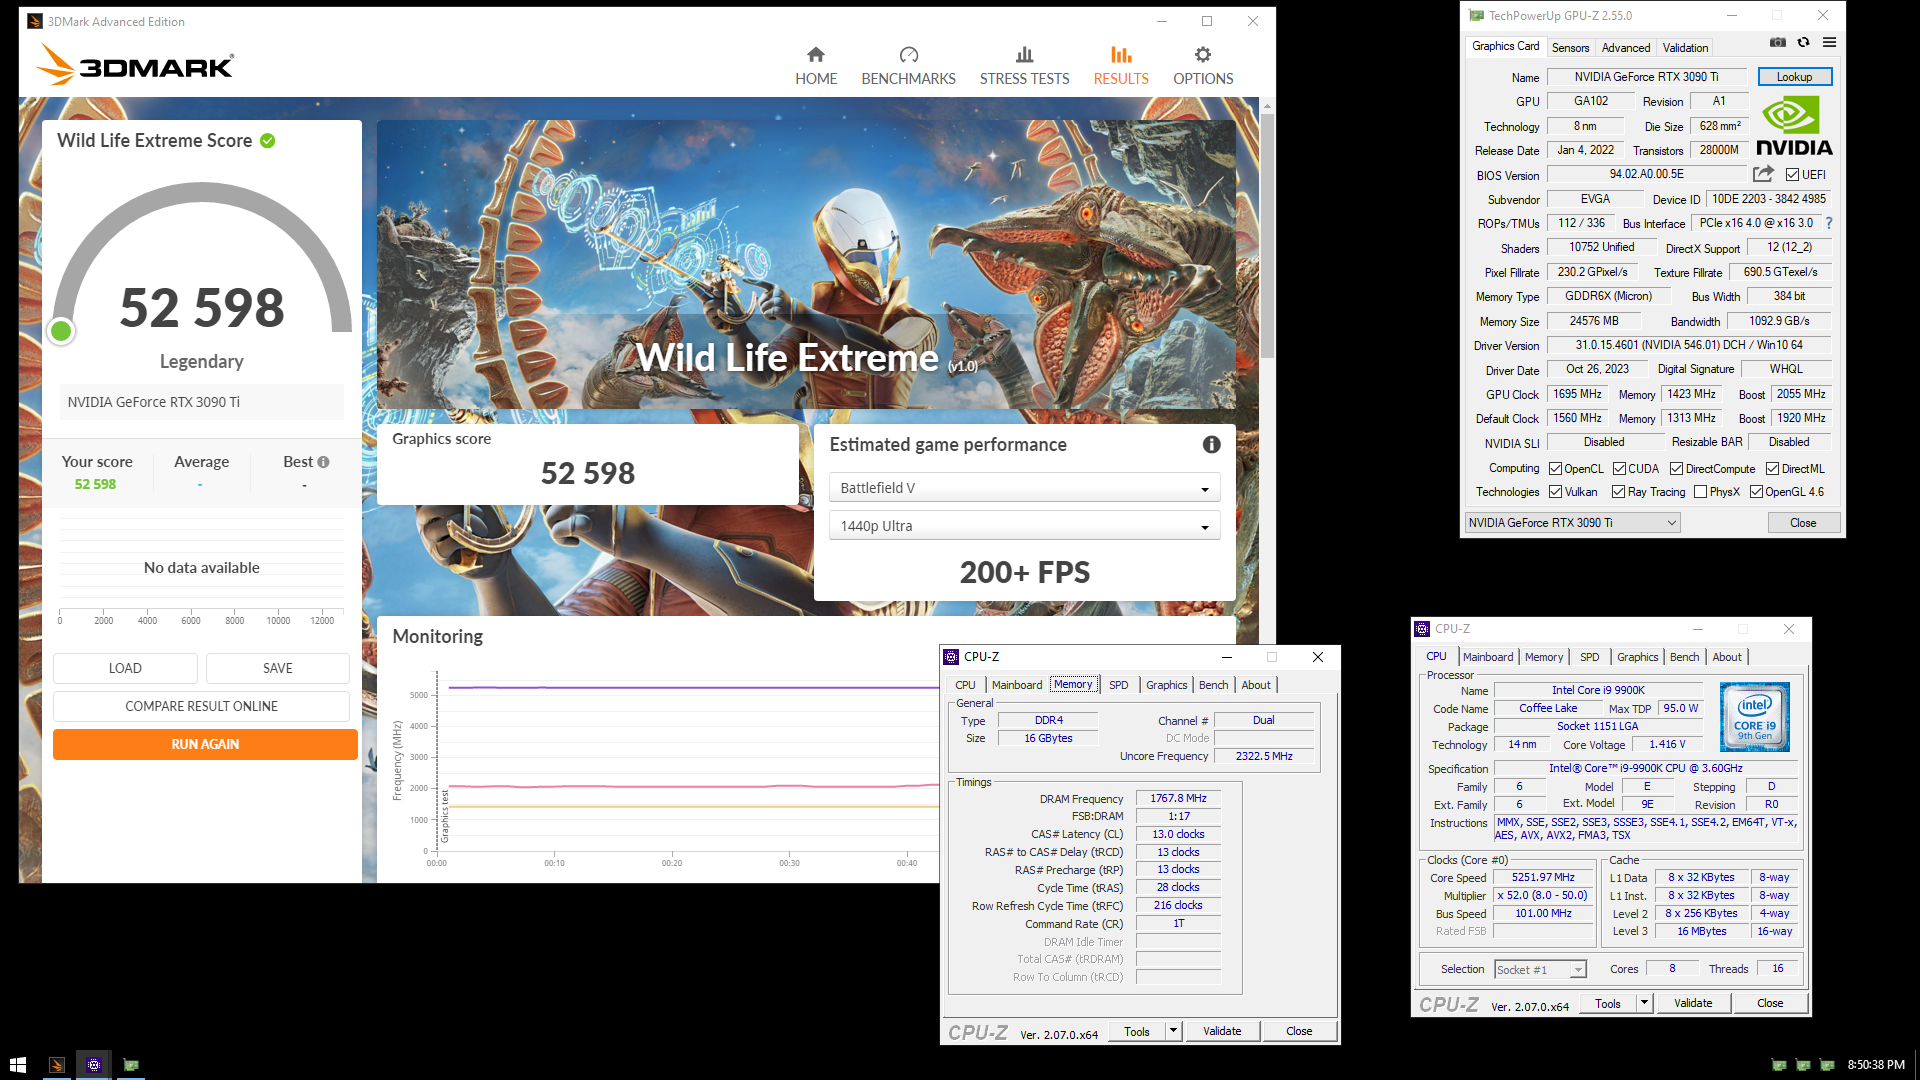The width and height of the screenshot is (1920, 1080).
Task: Click the GPU Name field in GPU-Z
Action: pyautogui.click(x=1646, y=77)
